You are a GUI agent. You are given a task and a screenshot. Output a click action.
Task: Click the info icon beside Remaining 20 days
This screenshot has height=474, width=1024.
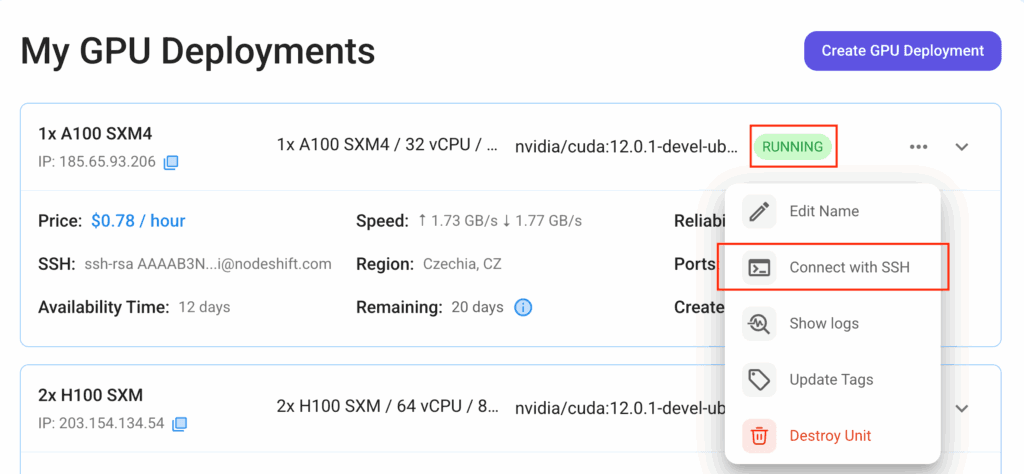[523, 307]
